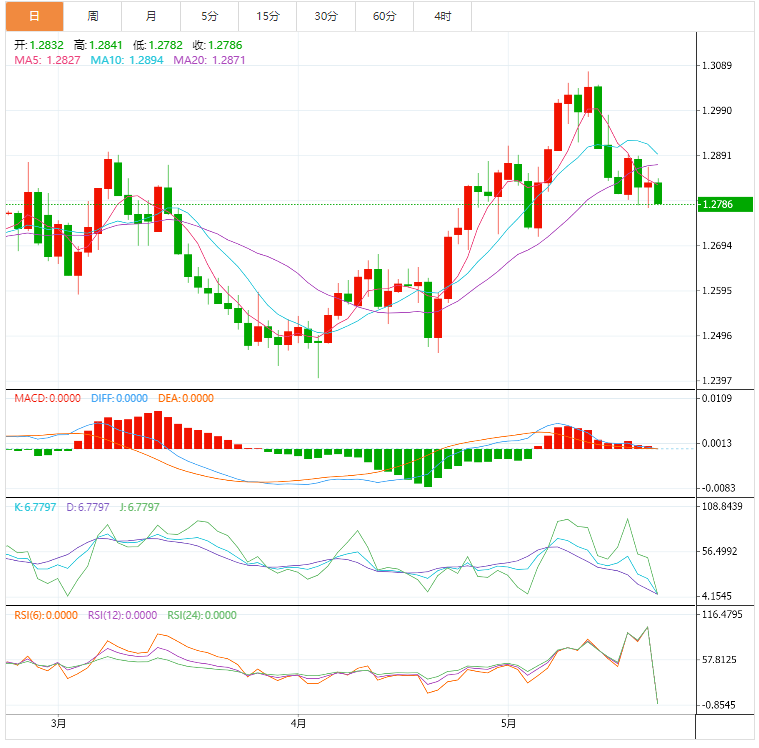The image size is (759, 748).
Task: Switch to the 周 weekly tab
Action: pyautogui.click(x=92, y=16)
